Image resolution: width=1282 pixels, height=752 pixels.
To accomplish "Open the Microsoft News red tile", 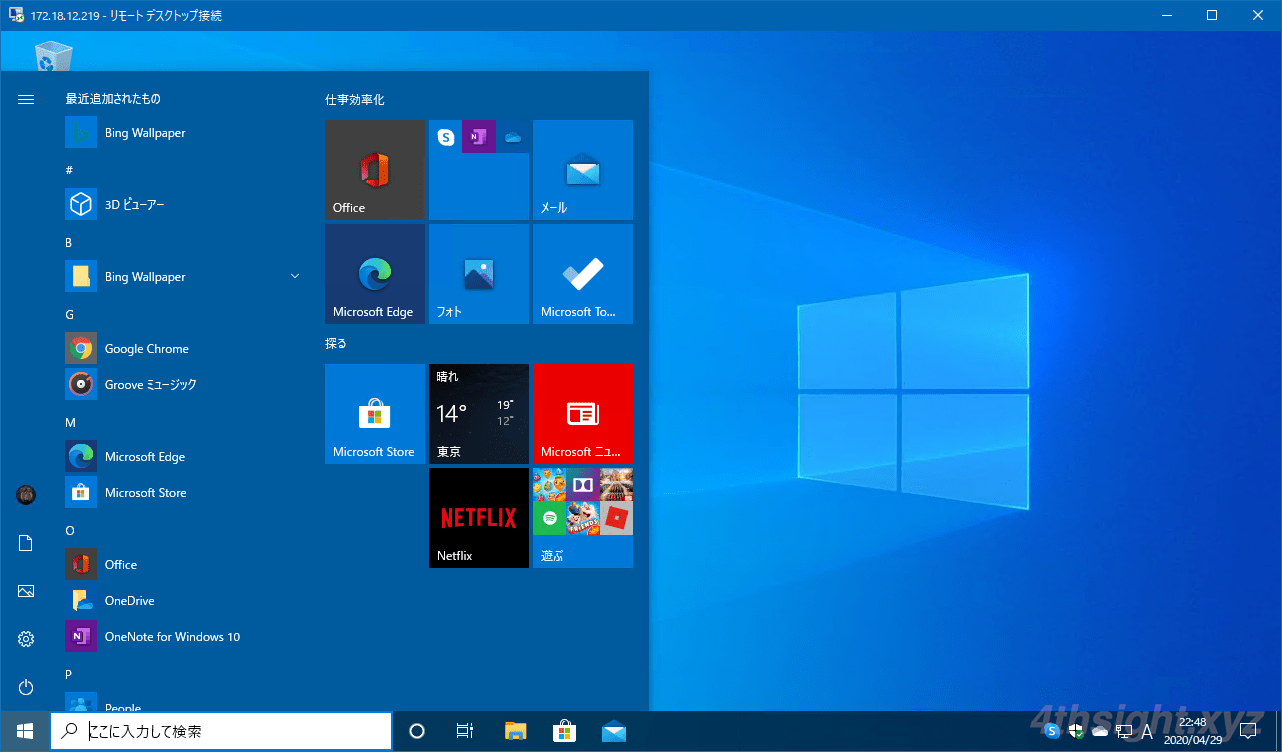I will pos(583,414).
